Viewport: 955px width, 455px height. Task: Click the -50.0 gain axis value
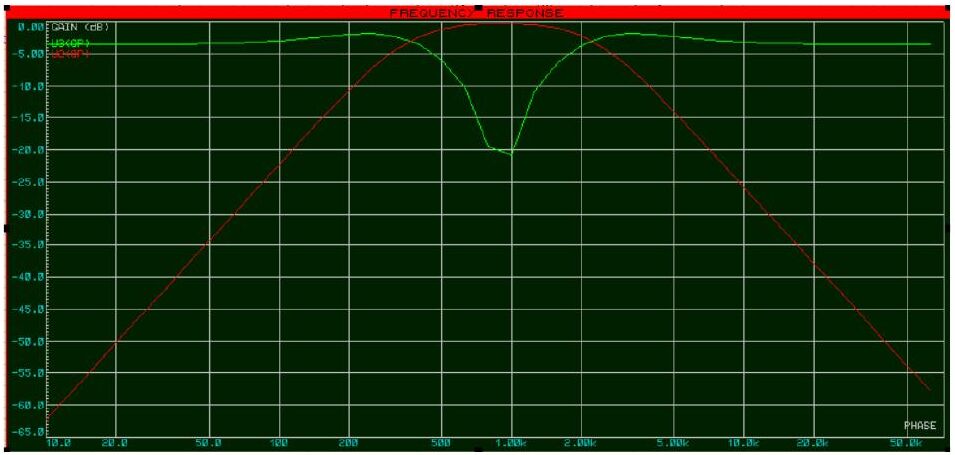pyautogui.click(x=28, y=341)
